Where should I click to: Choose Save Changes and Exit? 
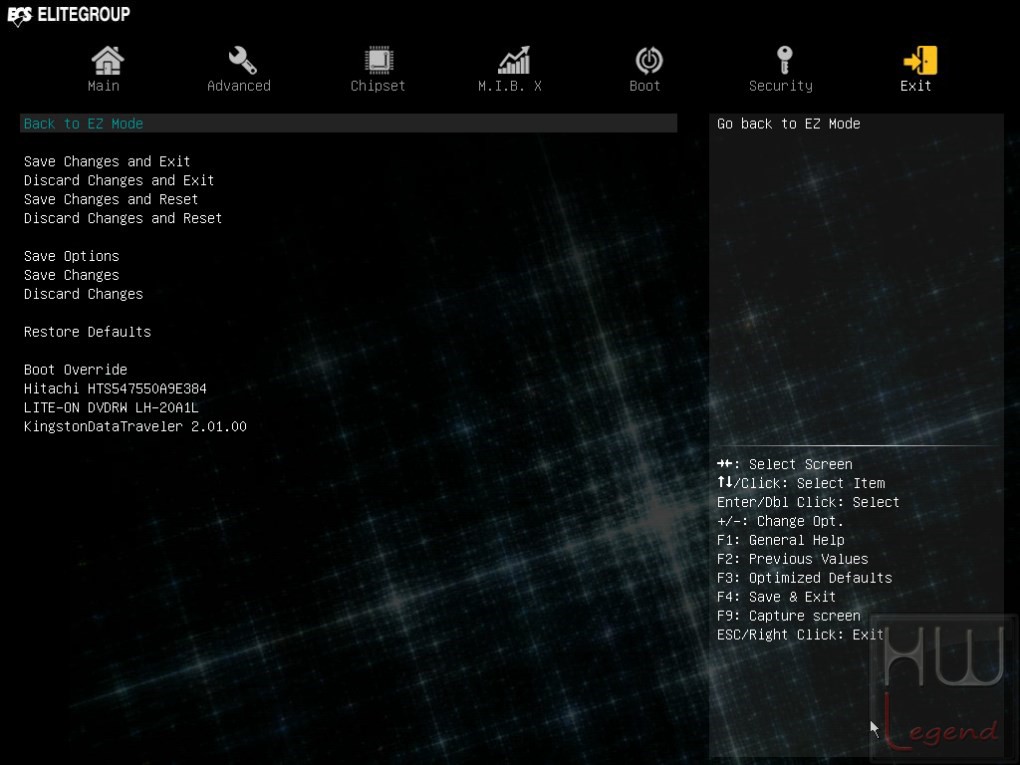click(x=107, y=161)
